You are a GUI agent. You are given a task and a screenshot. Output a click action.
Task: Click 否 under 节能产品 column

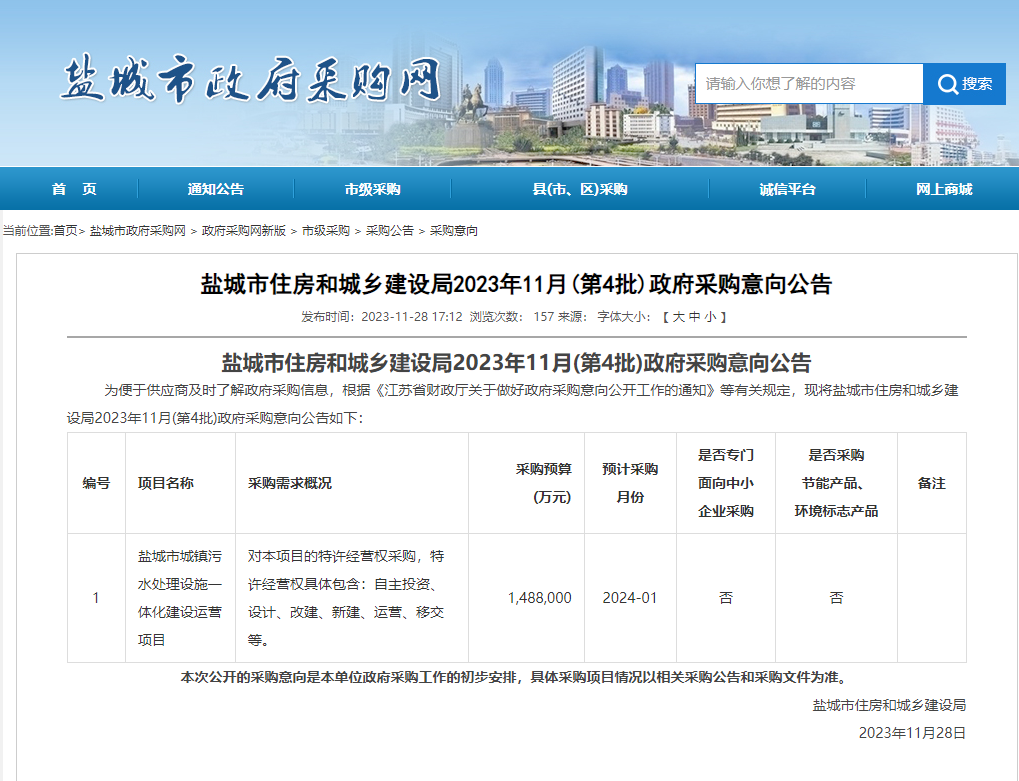tap(836, 598)
